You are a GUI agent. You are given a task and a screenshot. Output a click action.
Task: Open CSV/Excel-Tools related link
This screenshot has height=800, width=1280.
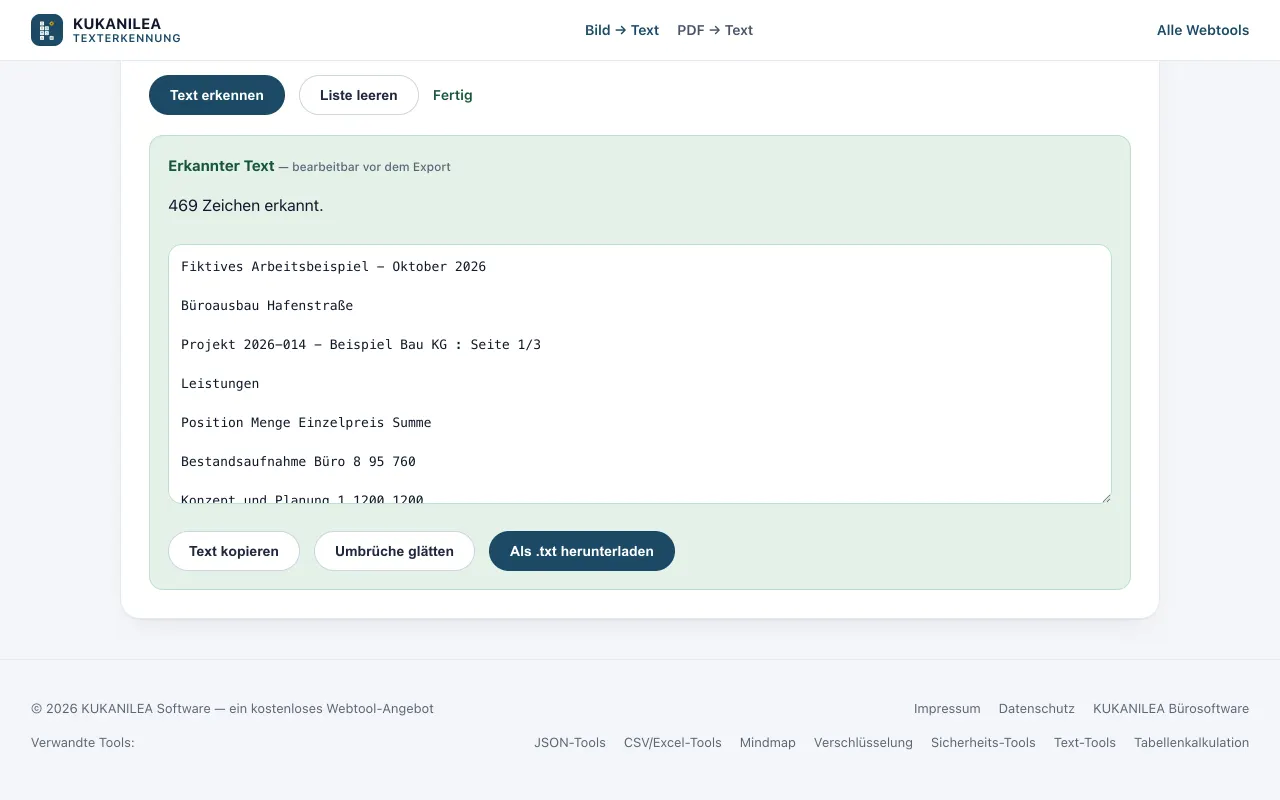(x=673, y=742)
